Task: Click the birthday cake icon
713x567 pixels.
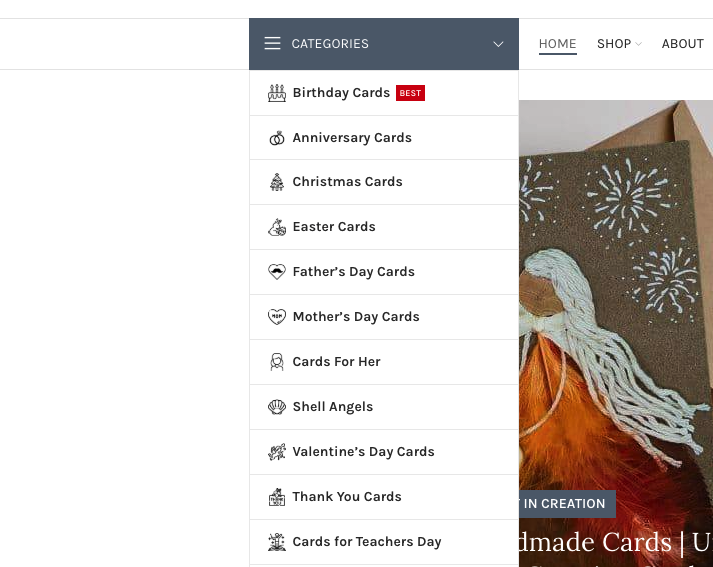Action: click(x=277, y=93)
